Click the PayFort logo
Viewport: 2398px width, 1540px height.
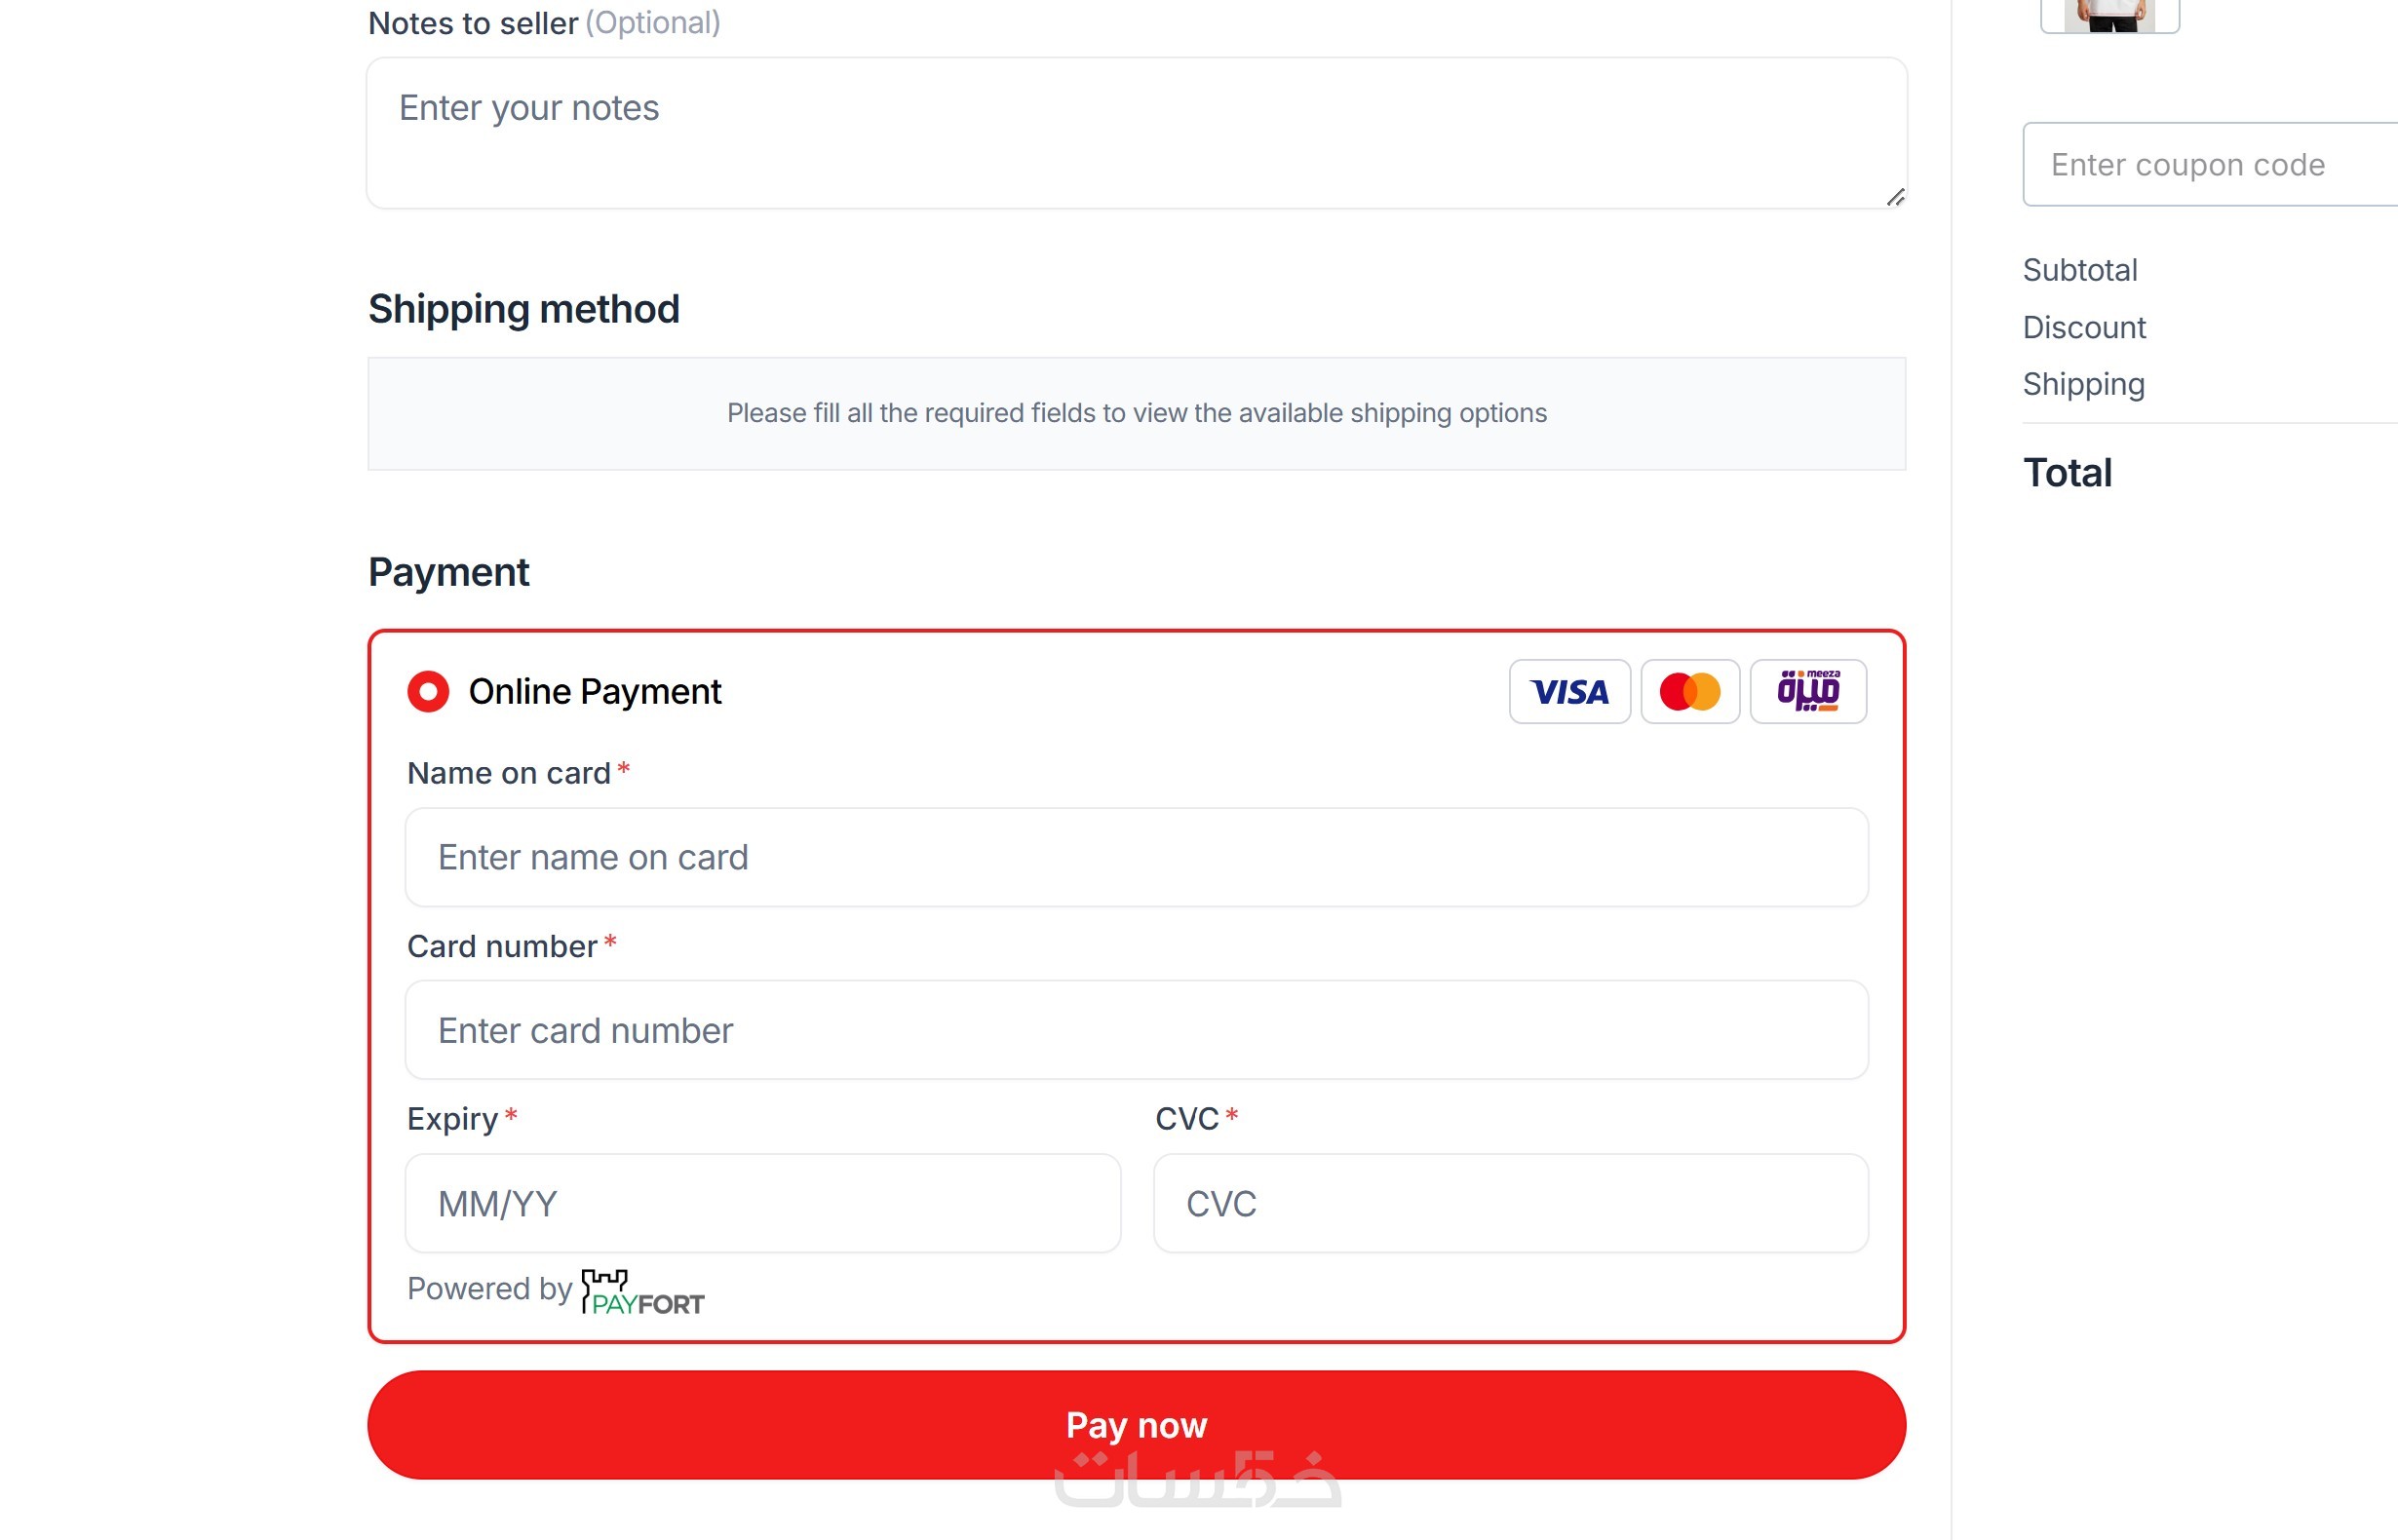(x=643, y=1292)
